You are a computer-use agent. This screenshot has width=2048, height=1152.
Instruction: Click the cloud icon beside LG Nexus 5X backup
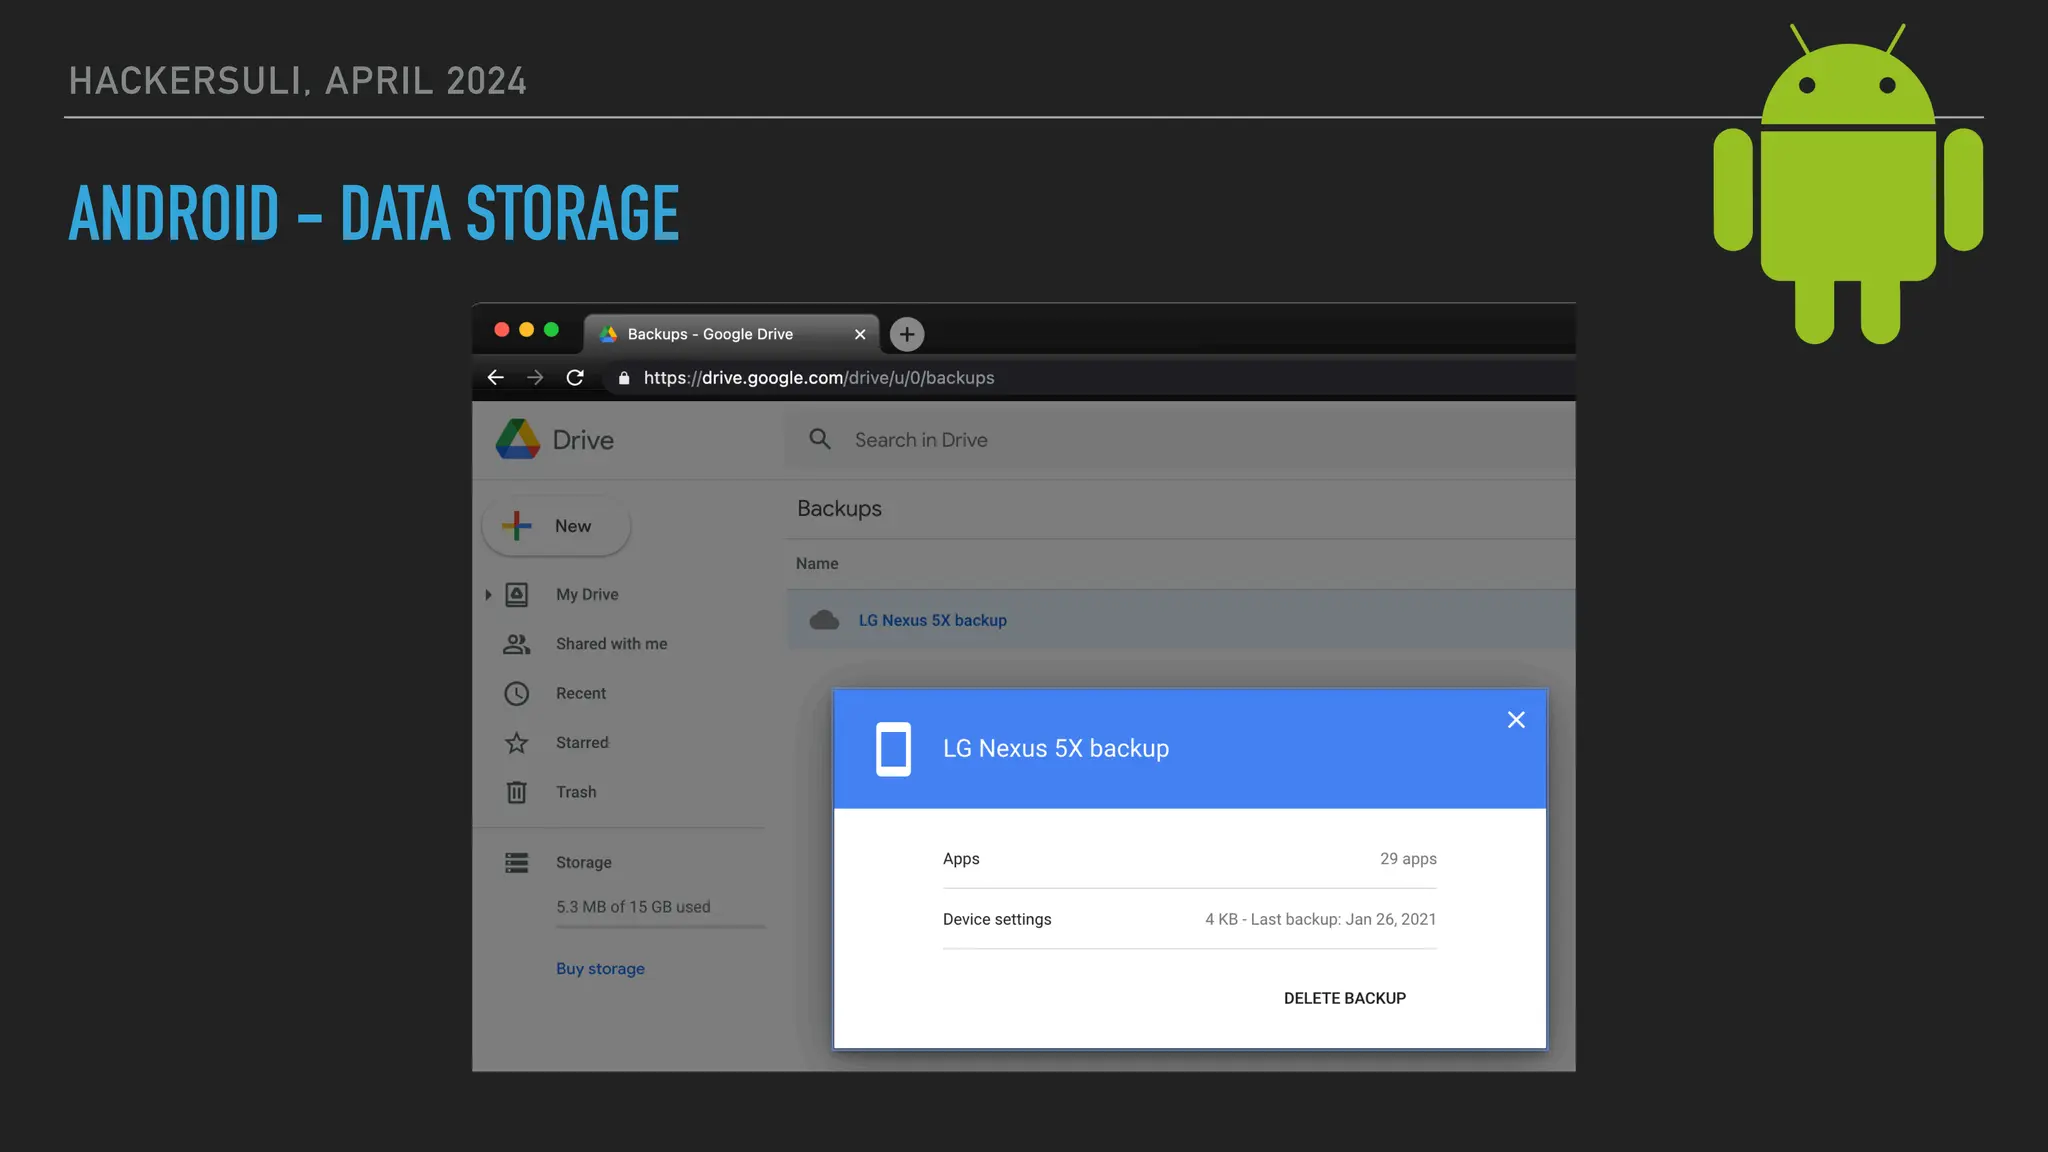[x=824, y=620]
